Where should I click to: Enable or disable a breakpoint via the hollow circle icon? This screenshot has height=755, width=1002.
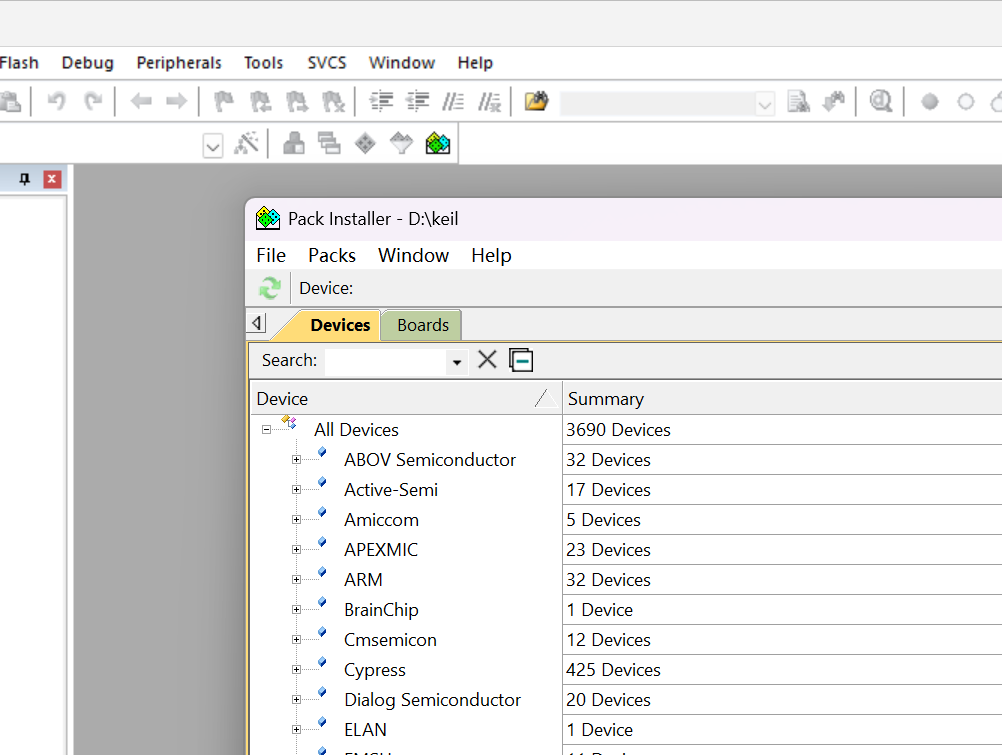[966, 102]
